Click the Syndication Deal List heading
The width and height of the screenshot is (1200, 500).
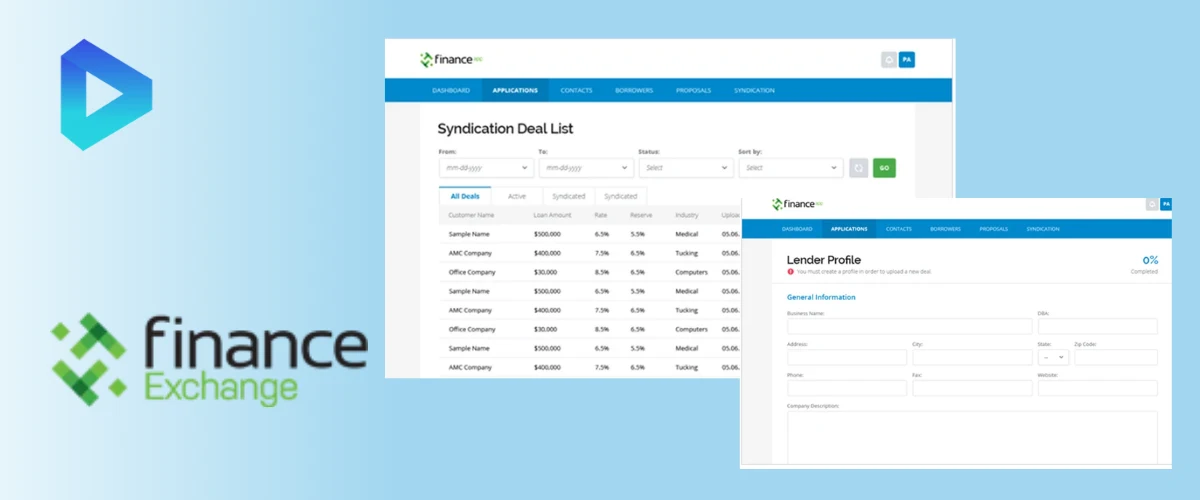coord(506,129)
